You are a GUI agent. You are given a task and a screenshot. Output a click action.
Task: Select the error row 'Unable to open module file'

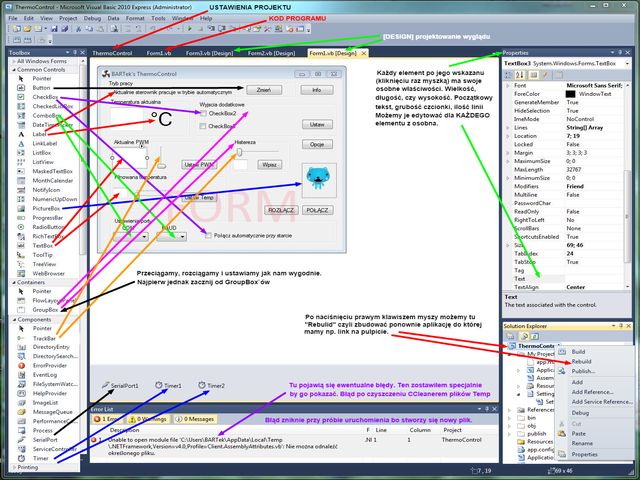(294, 446)
